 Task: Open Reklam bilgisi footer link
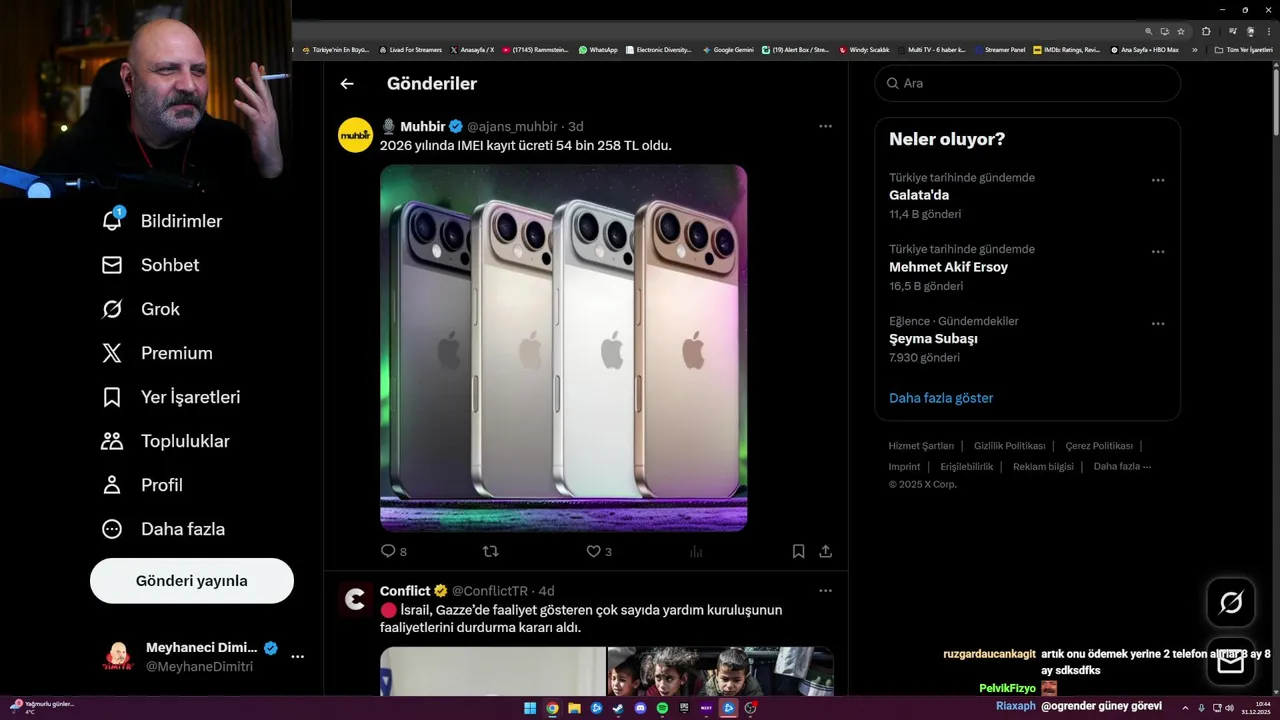pos(1043,466)
